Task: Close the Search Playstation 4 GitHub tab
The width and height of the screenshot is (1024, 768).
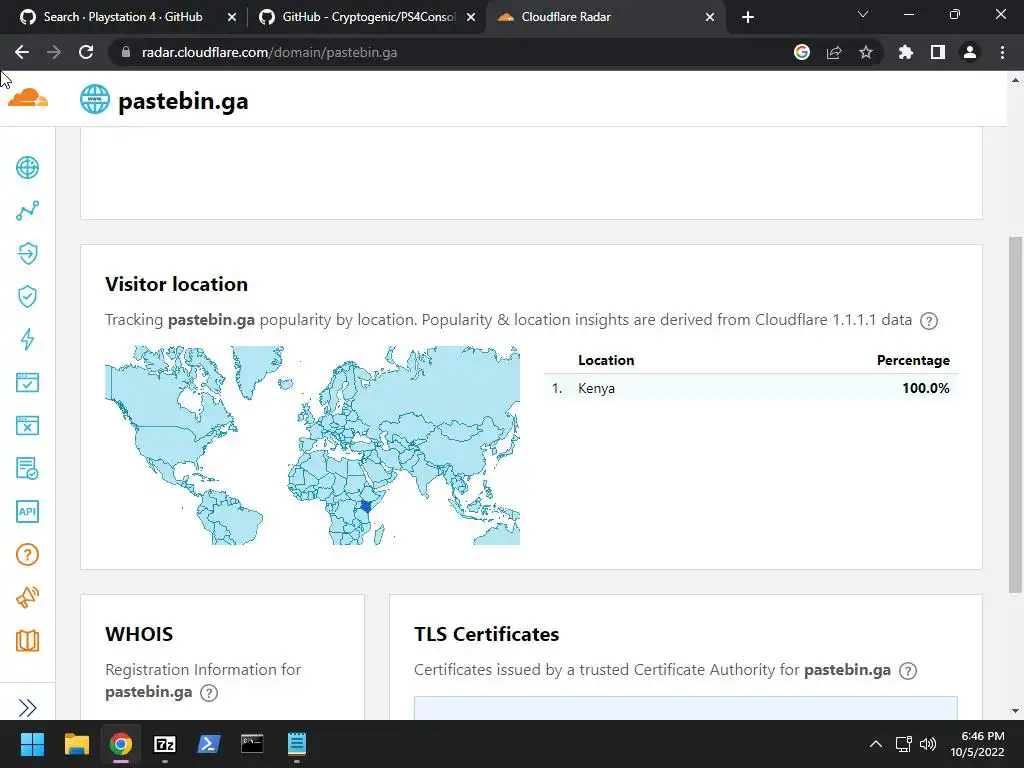Action: click(x=232, y=17)
